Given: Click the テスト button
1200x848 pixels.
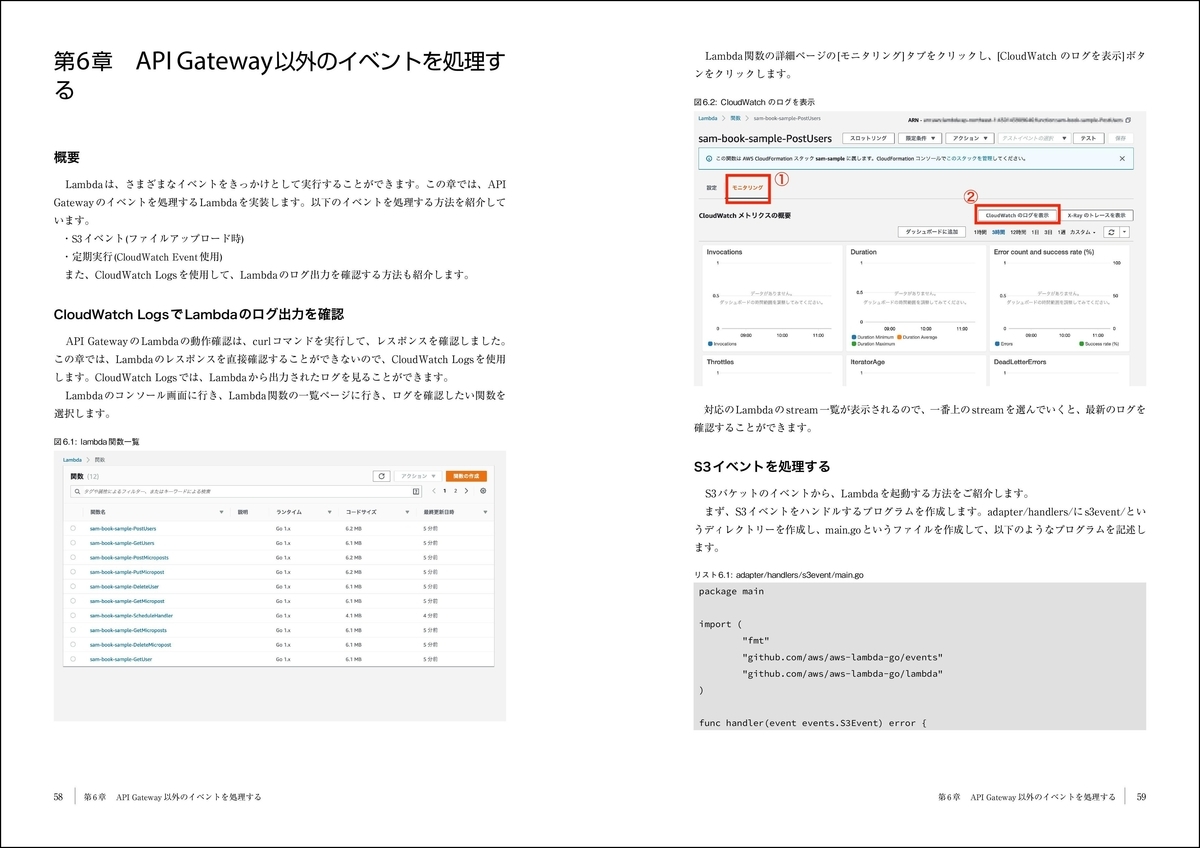Looking at the screenshot, I should 1088,138.
